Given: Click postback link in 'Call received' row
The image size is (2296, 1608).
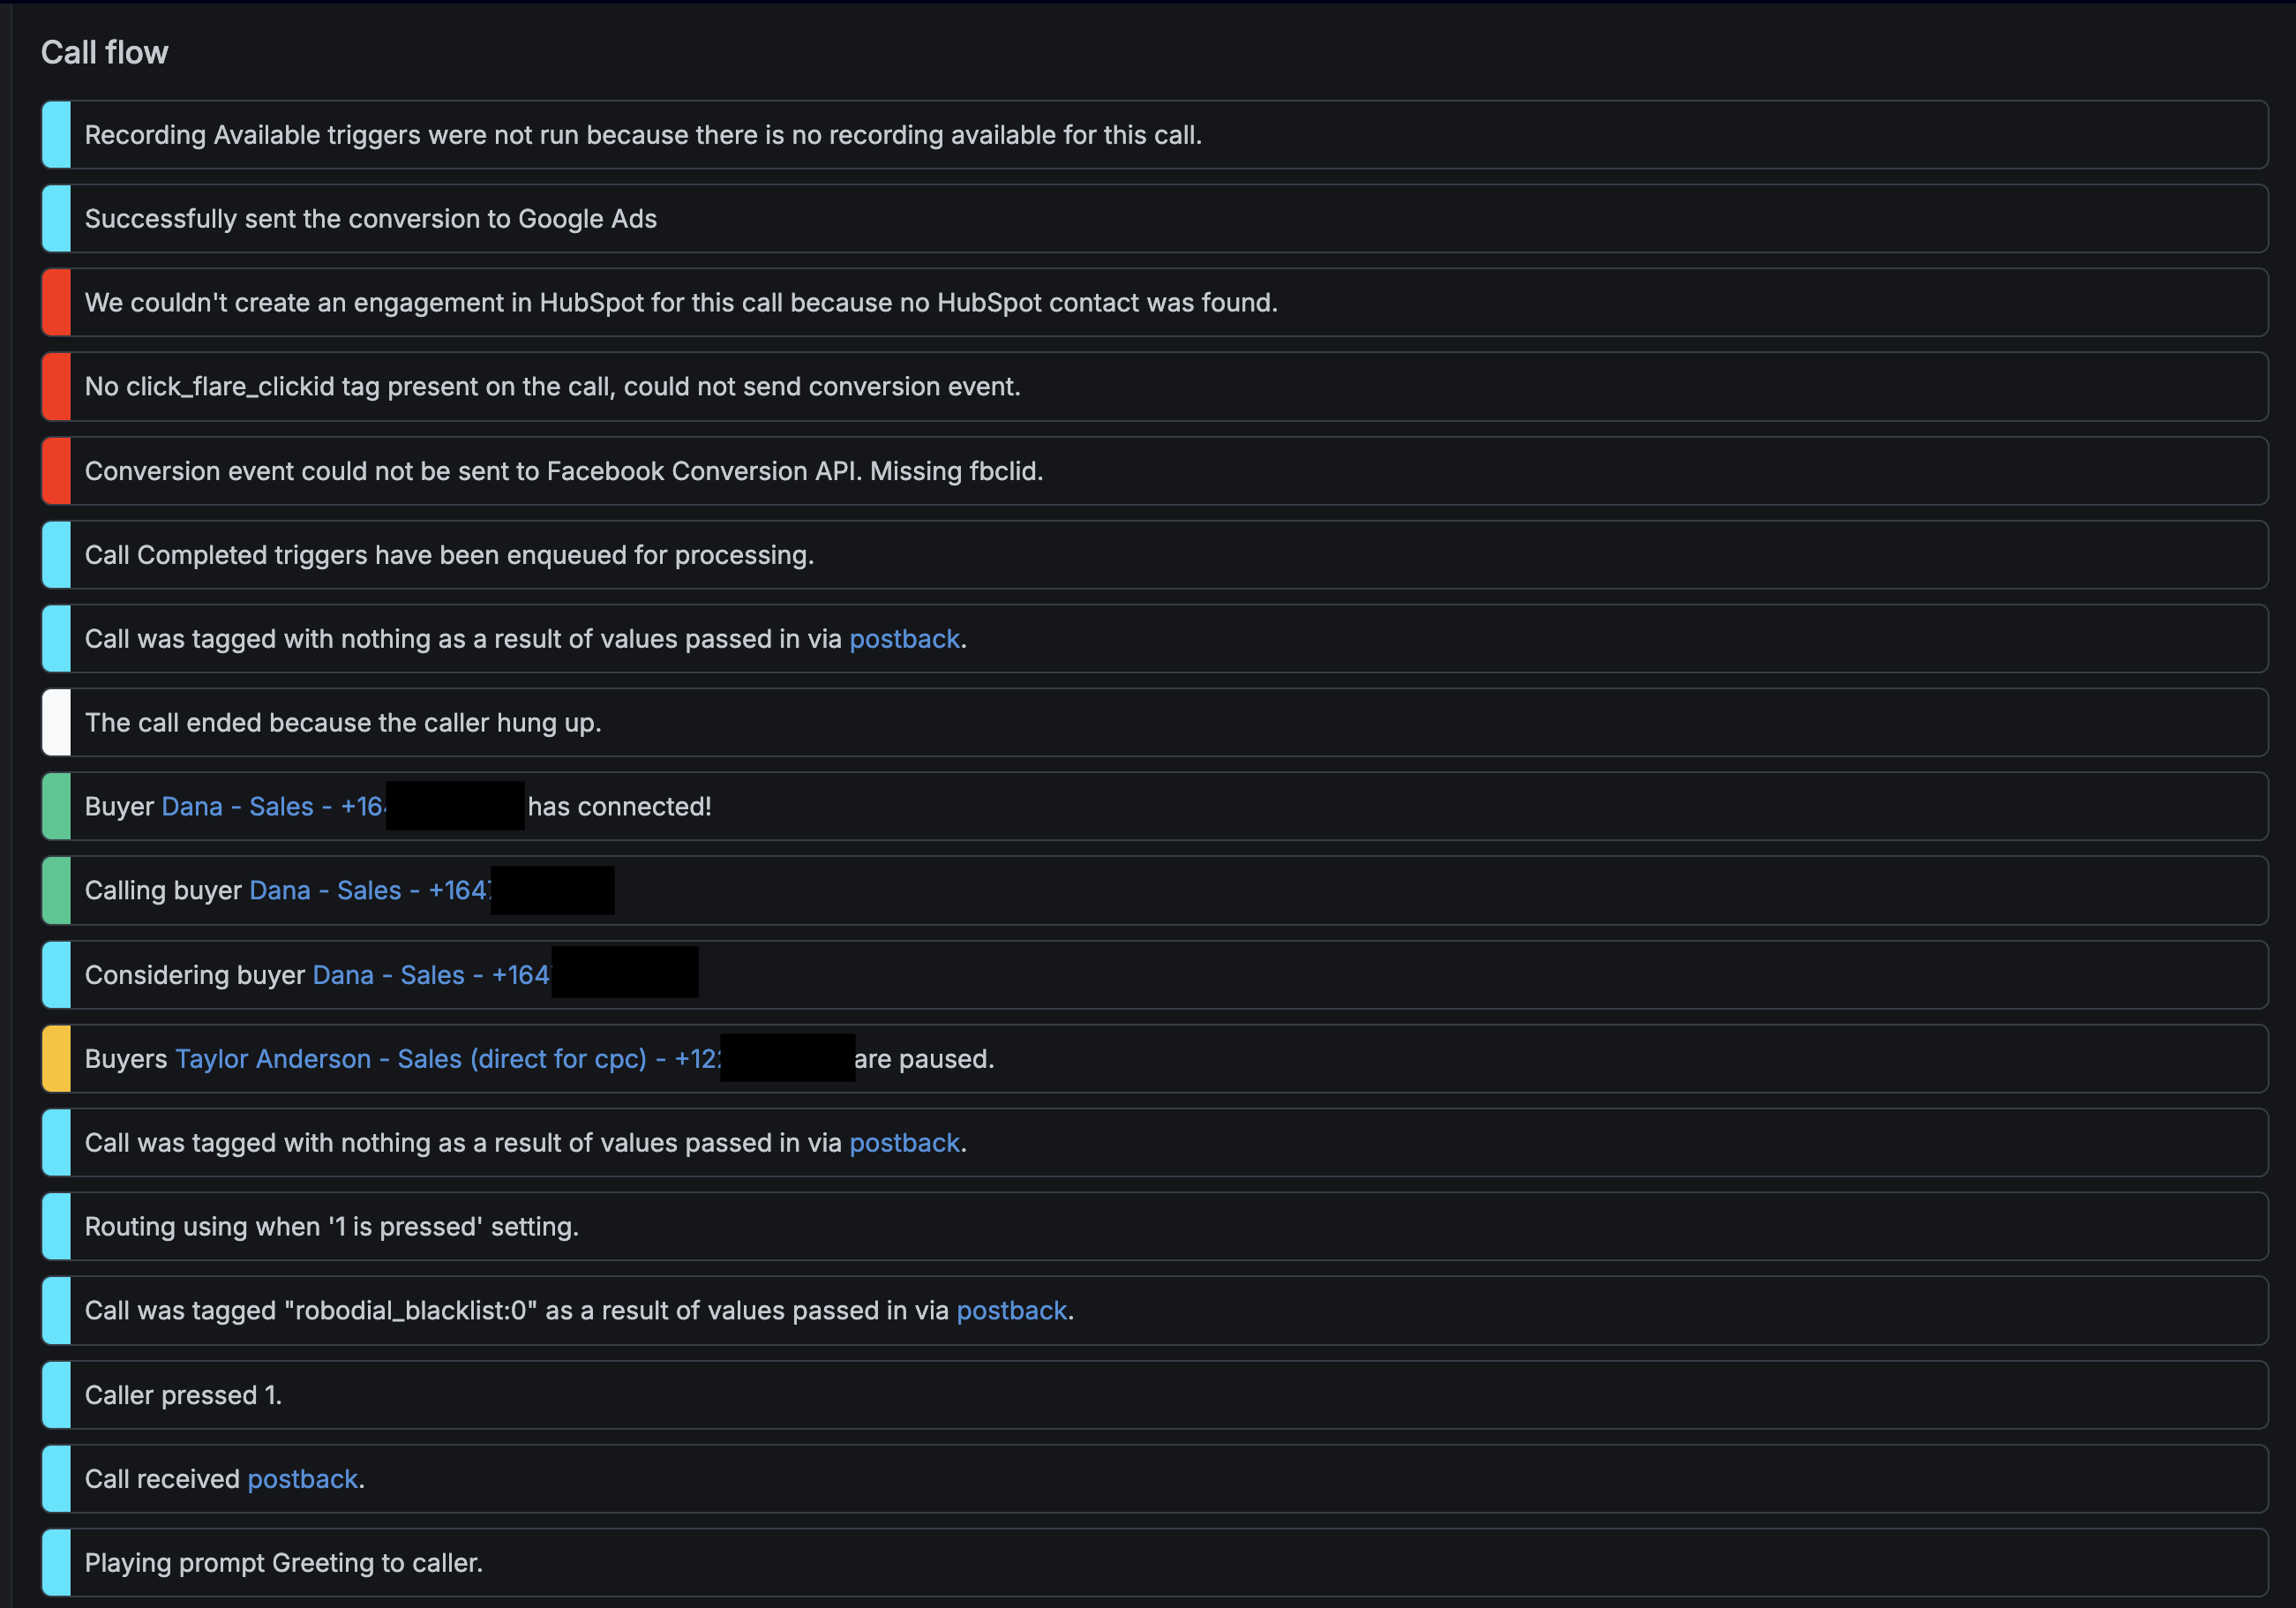Looking at the screenshot, I should (302, 1478).
